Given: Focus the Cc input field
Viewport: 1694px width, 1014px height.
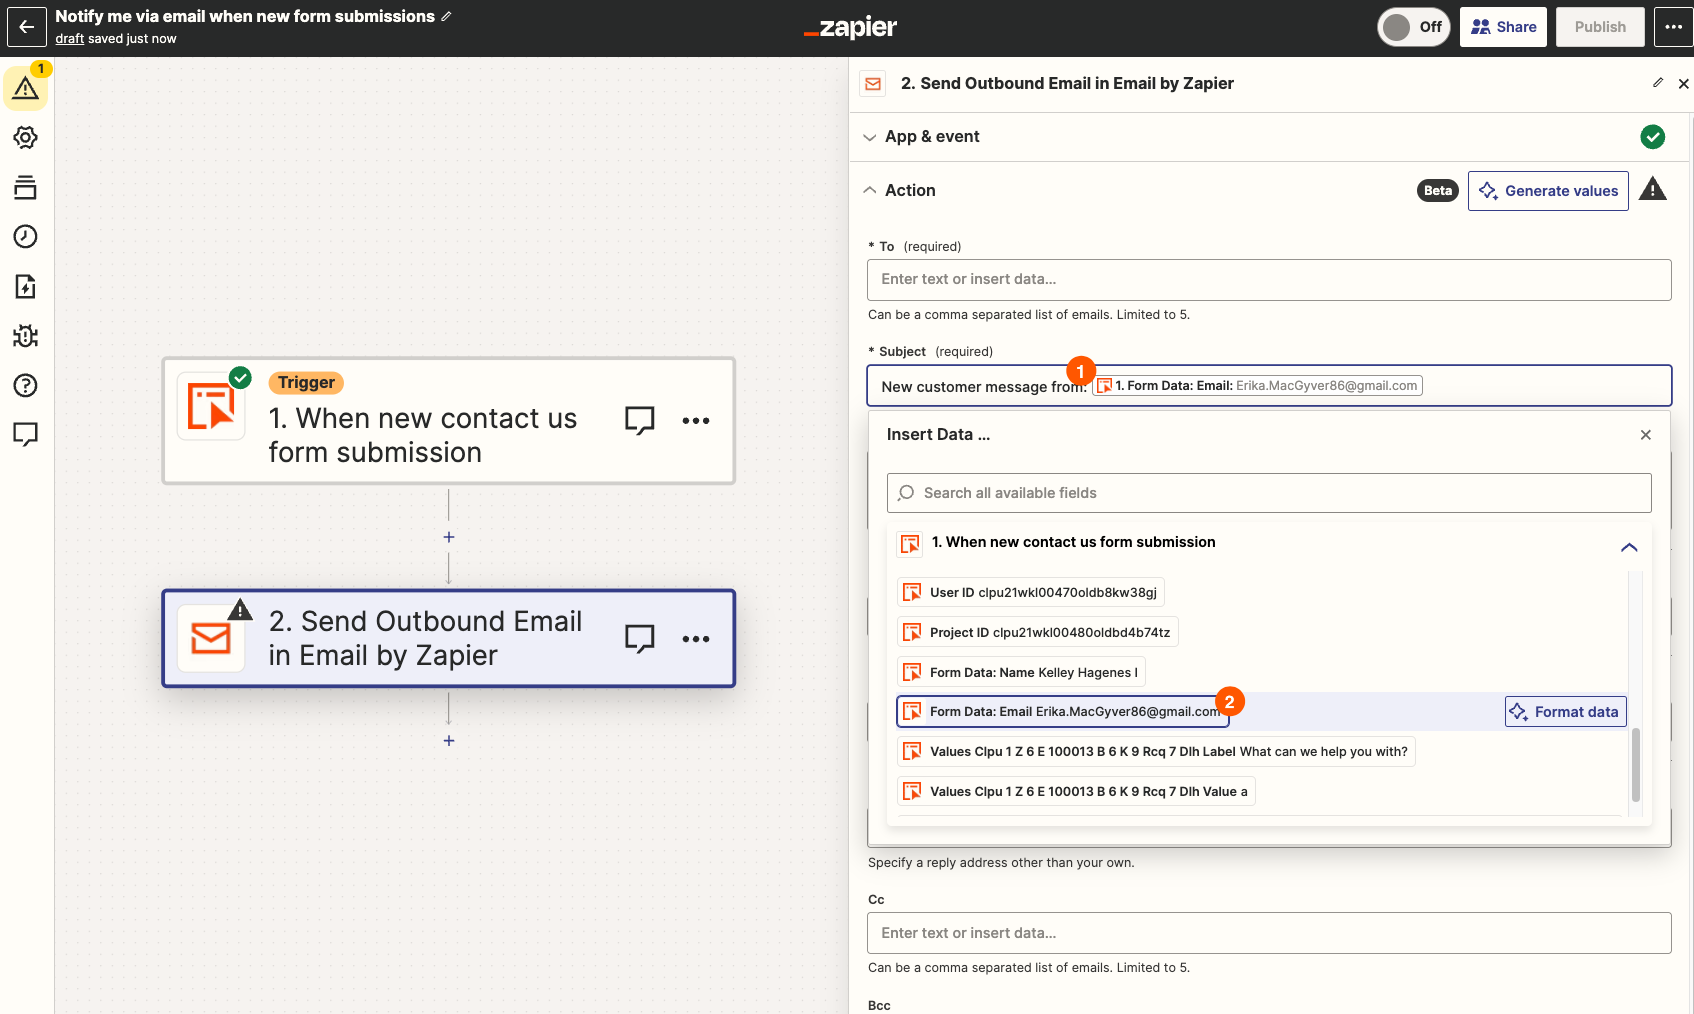Looking at the screenshot, I should (x=1269, y=933).
